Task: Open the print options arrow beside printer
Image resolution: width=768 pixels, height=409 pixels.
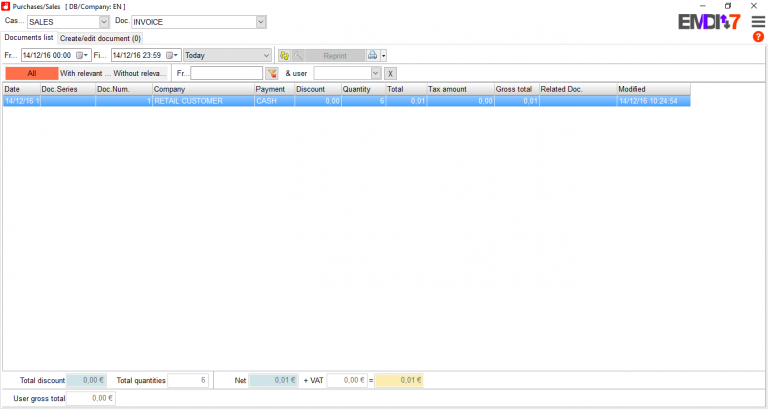Action: click(384, 56)
